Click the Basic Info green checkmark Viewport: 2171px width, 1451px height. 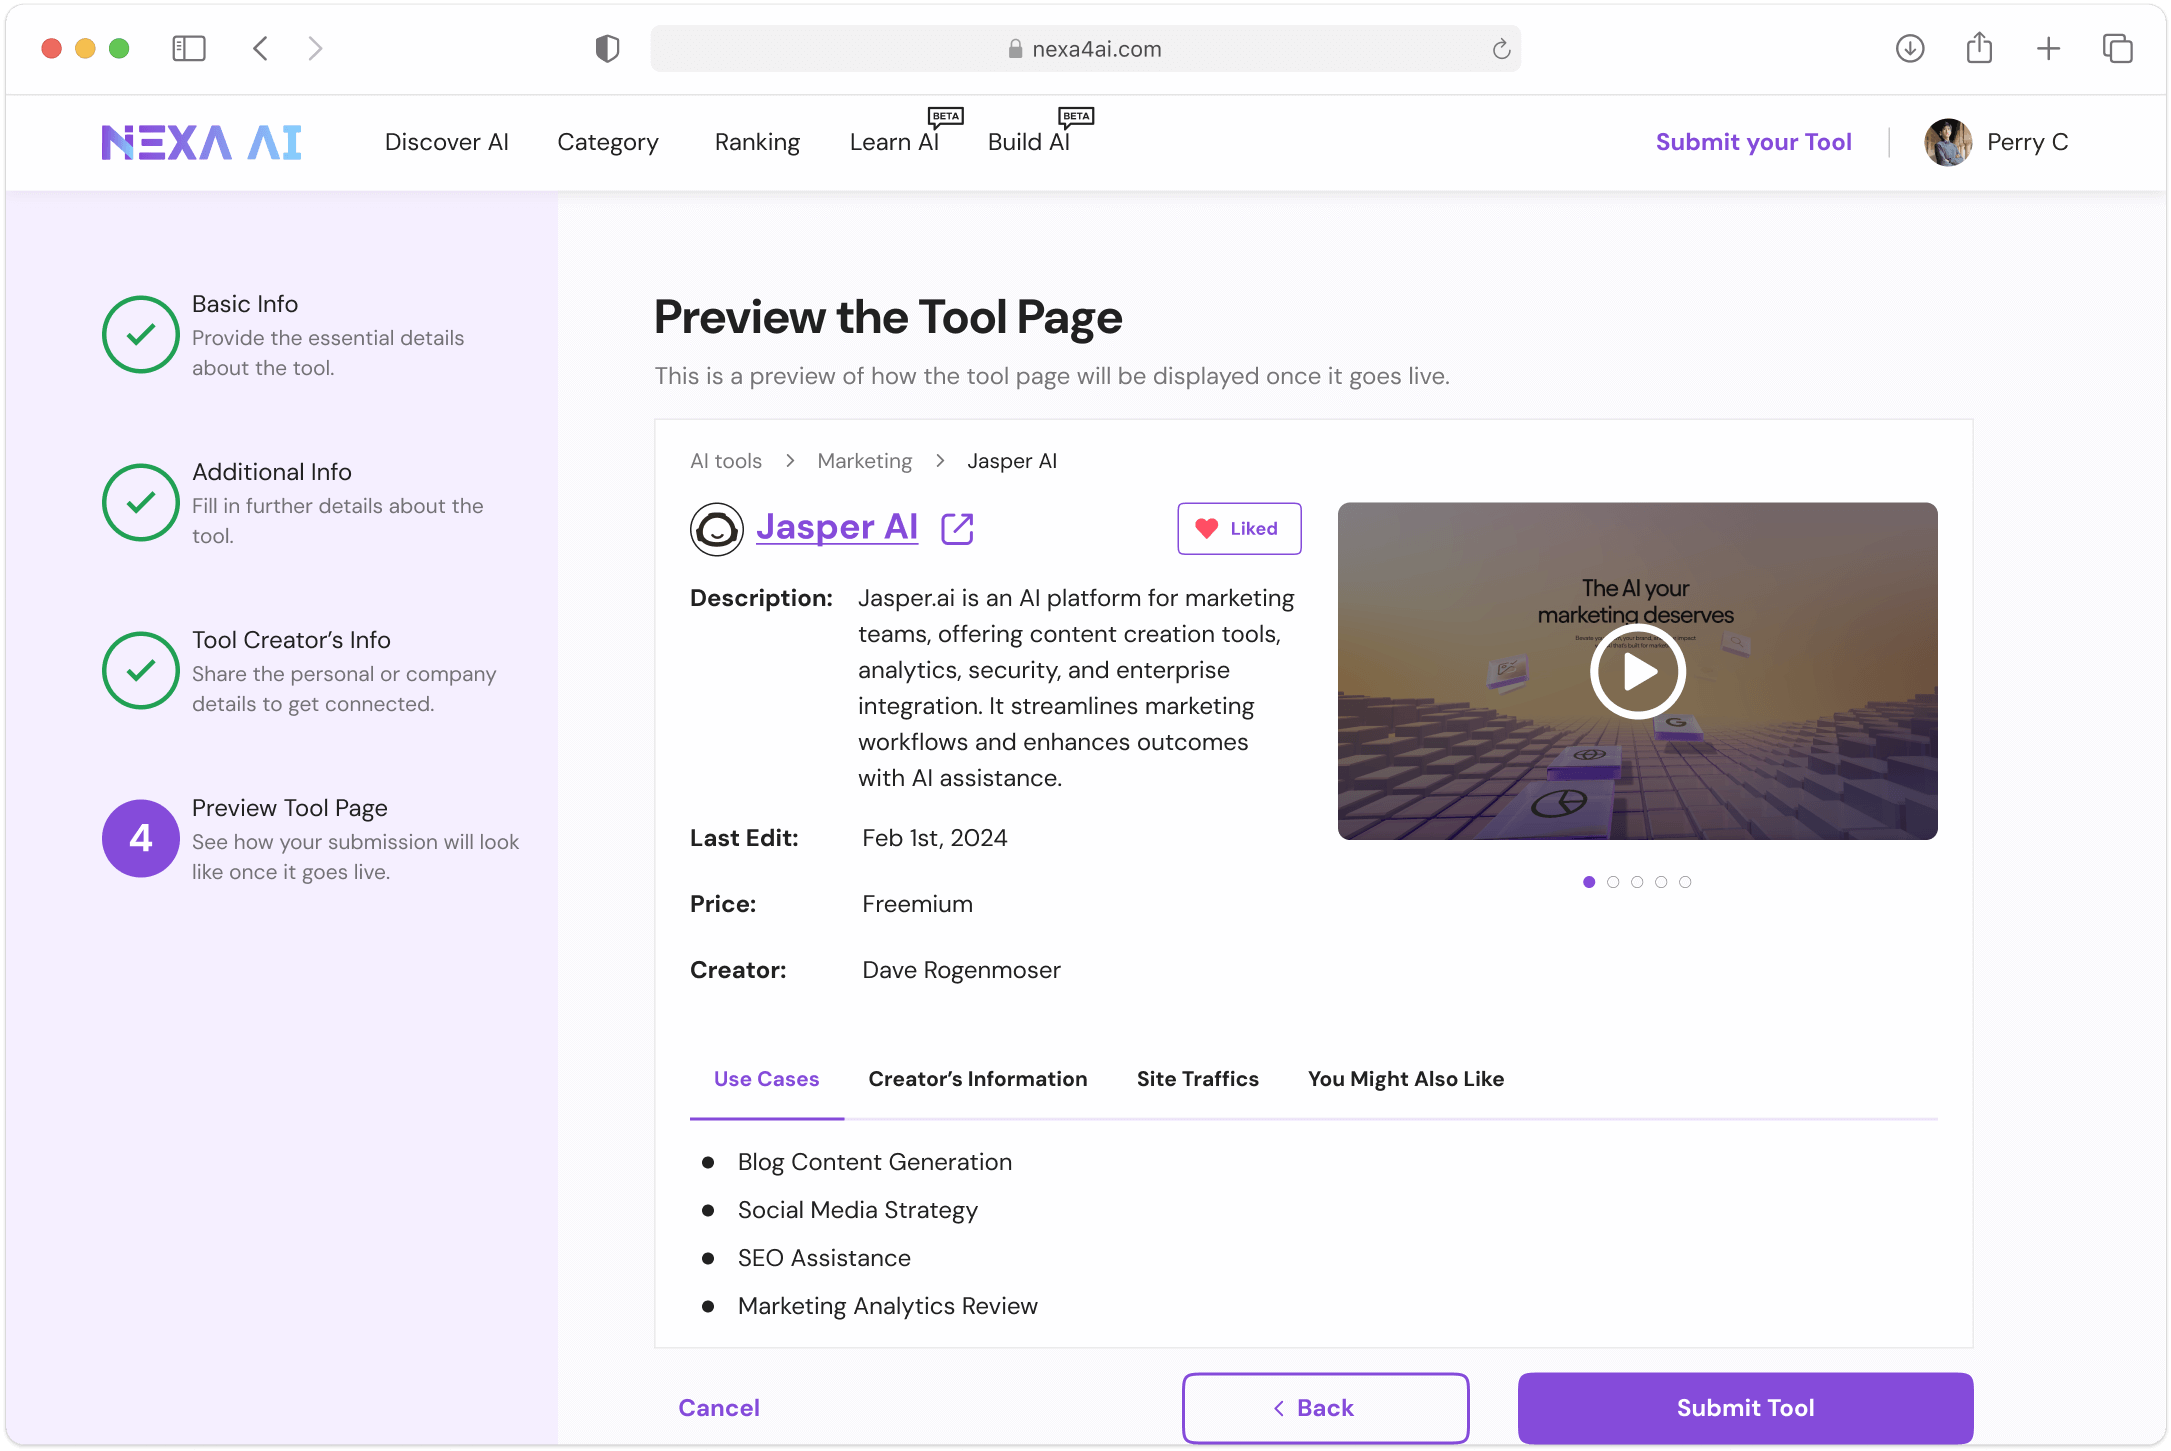140,334
